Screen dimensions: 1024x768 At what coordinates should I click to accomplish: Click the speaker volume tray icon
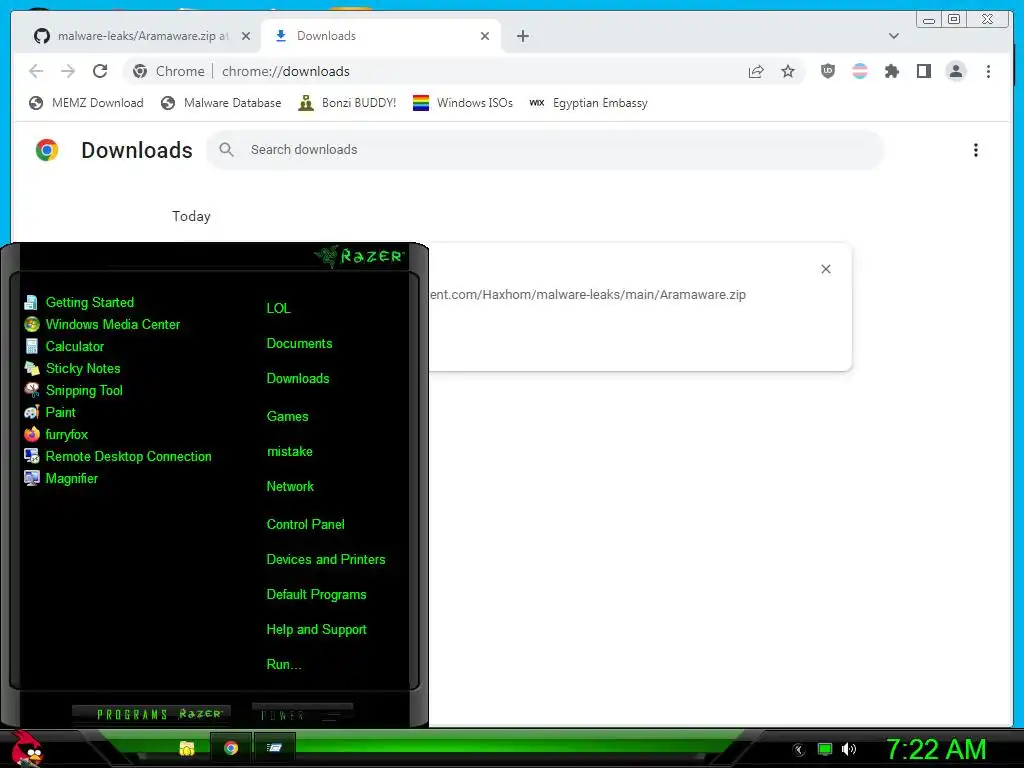point(849,749)
